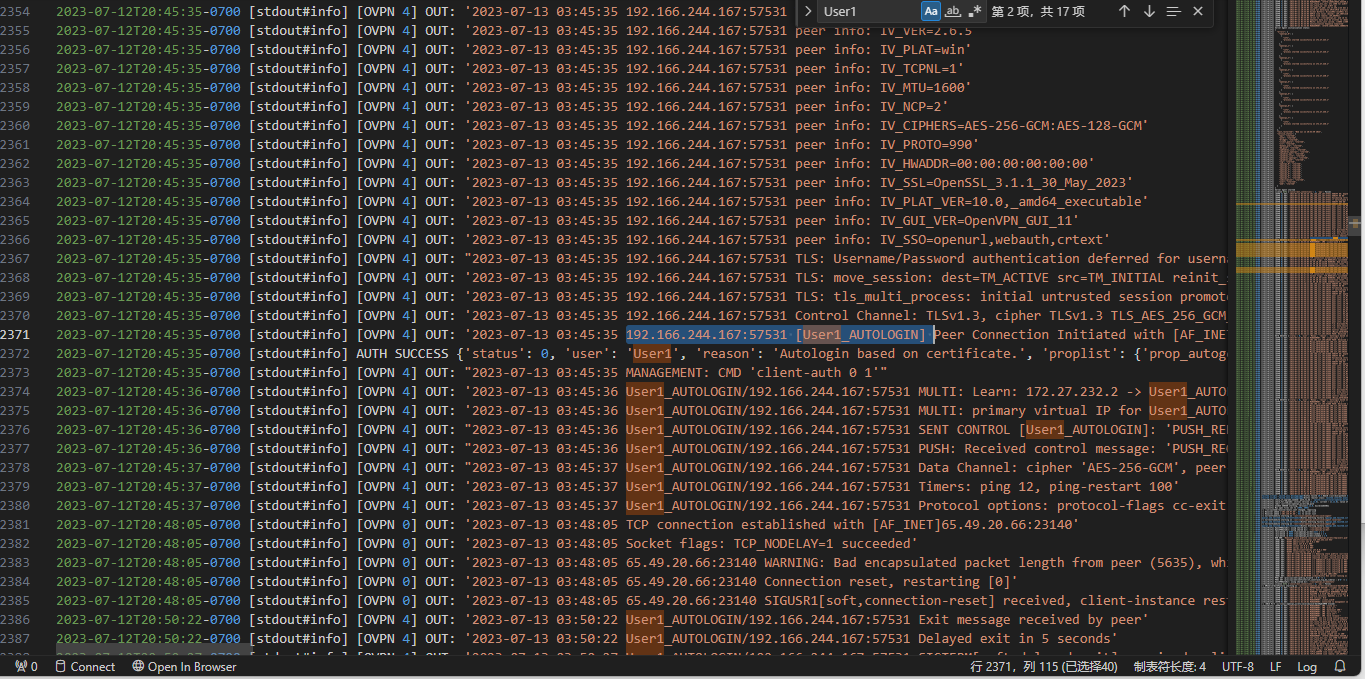Click 'Delayed exit in 5 seconds' text
This screenshot has width=1365, height=679.
pos(1014,638)
